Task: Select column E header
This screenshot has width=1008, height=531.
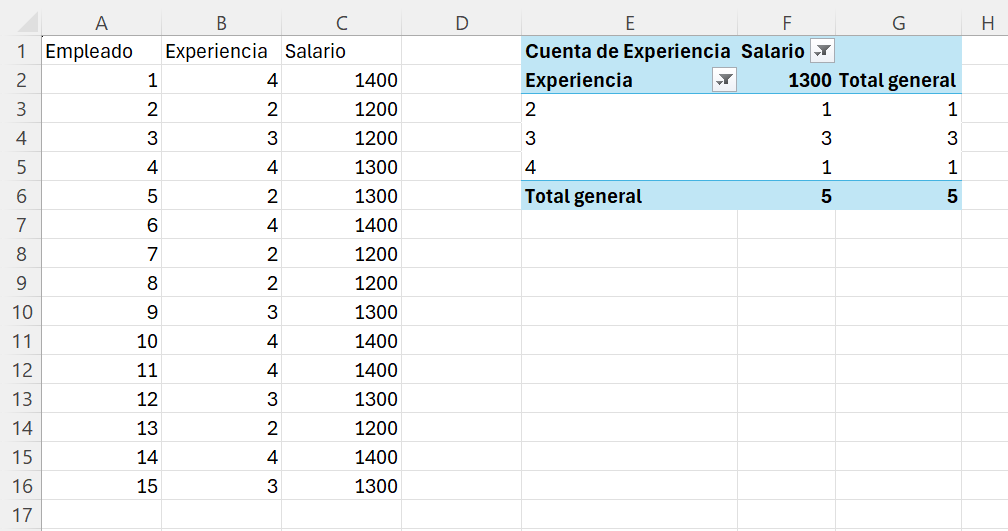Action: point(629,23)
